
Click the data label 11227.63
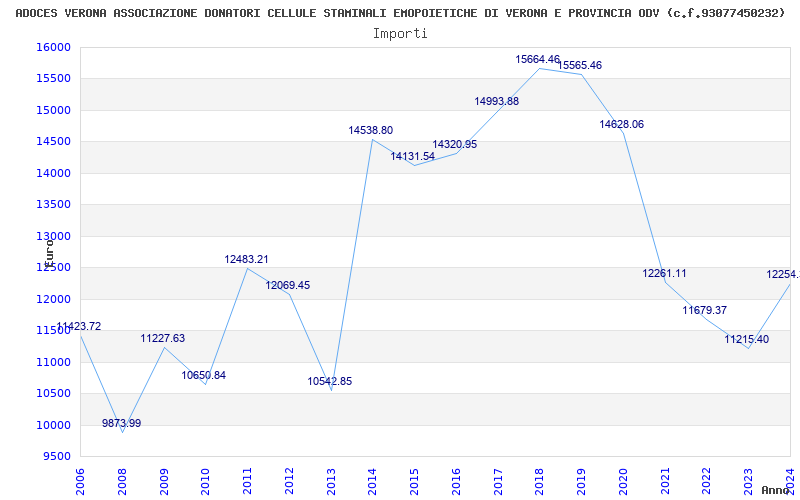coord(163,339)
